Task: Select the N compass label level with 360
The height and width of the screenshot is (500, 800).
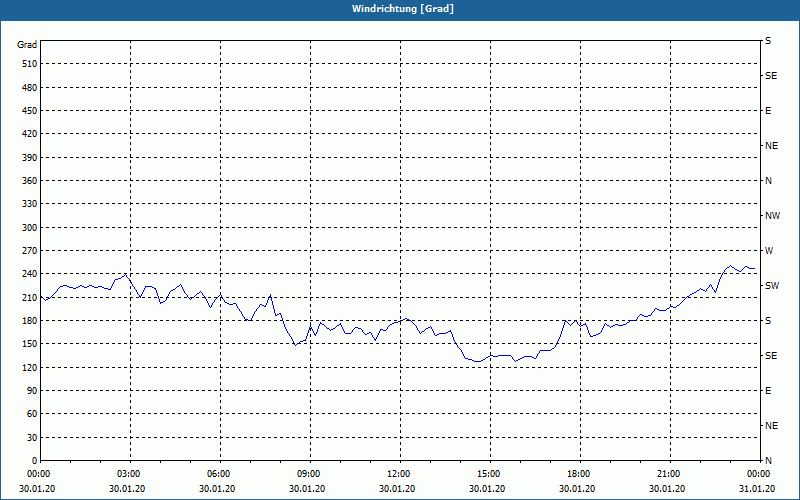Action: click(768, 181)
